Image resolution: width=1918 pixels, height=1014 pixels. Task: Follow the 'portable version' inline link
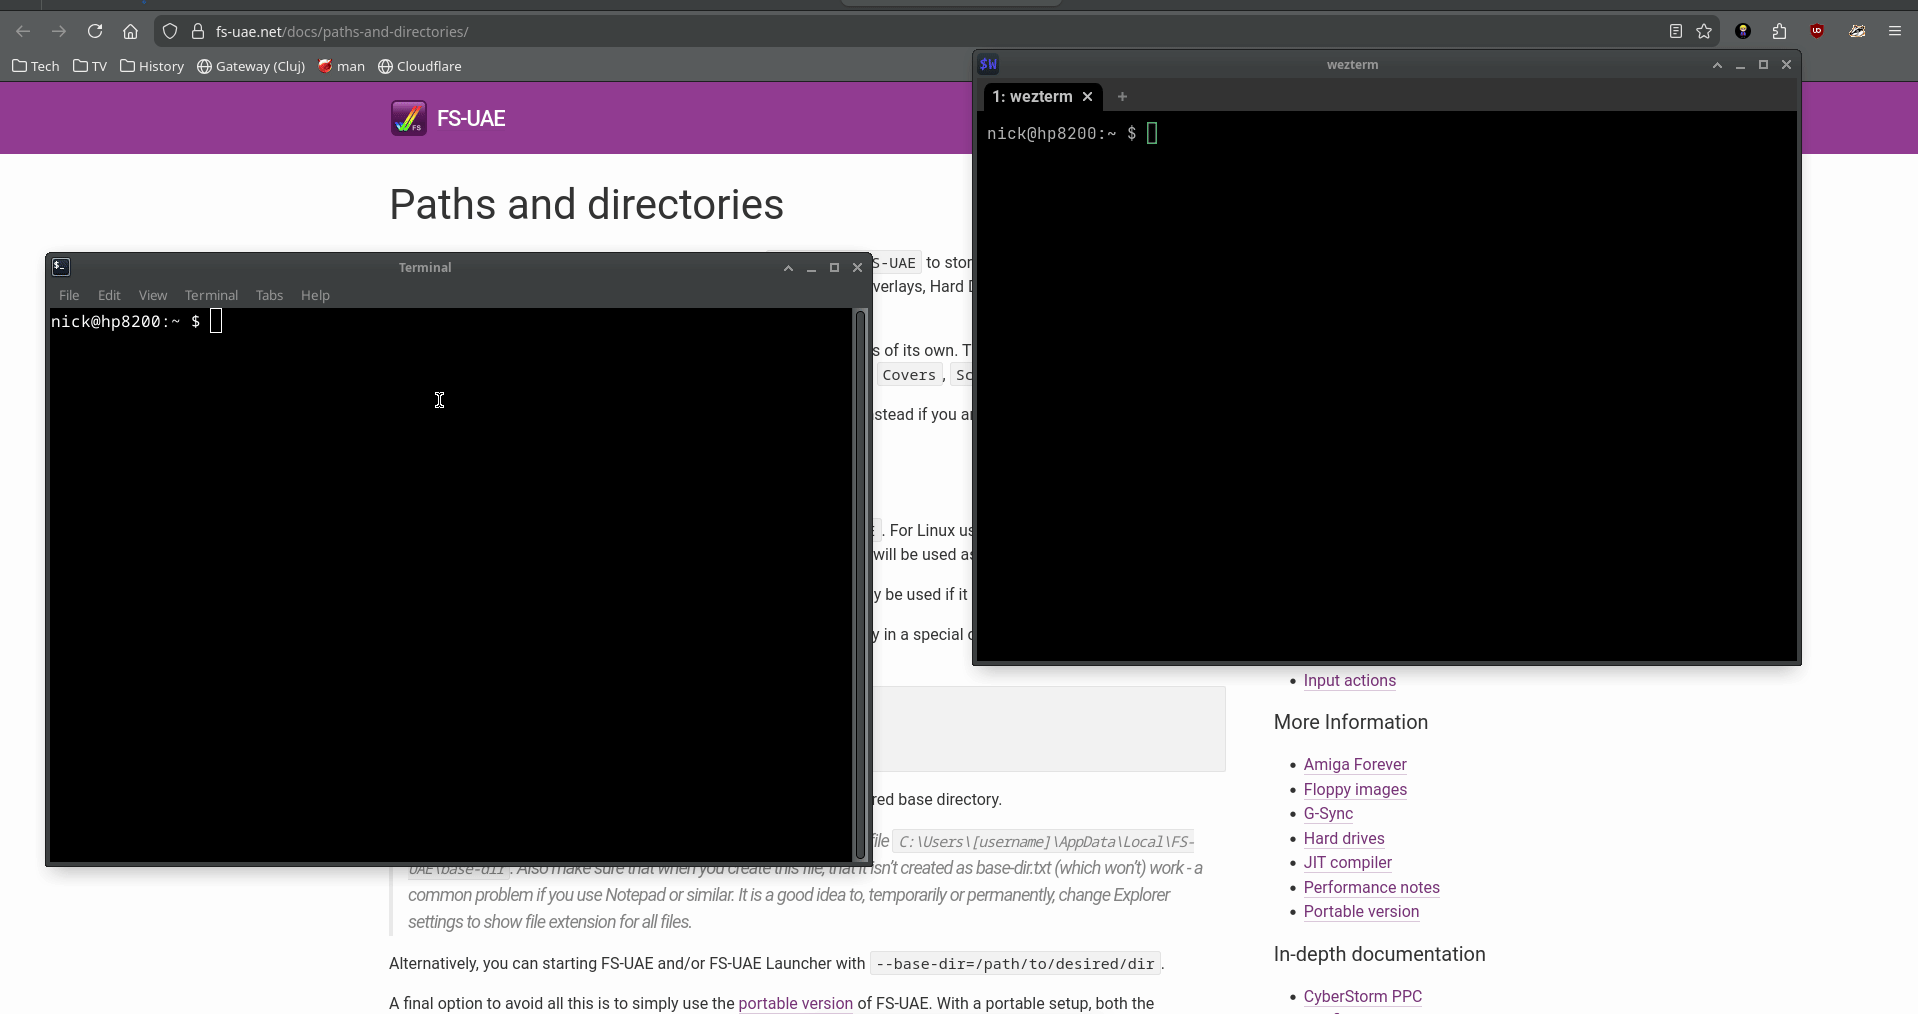(795, 1003)
